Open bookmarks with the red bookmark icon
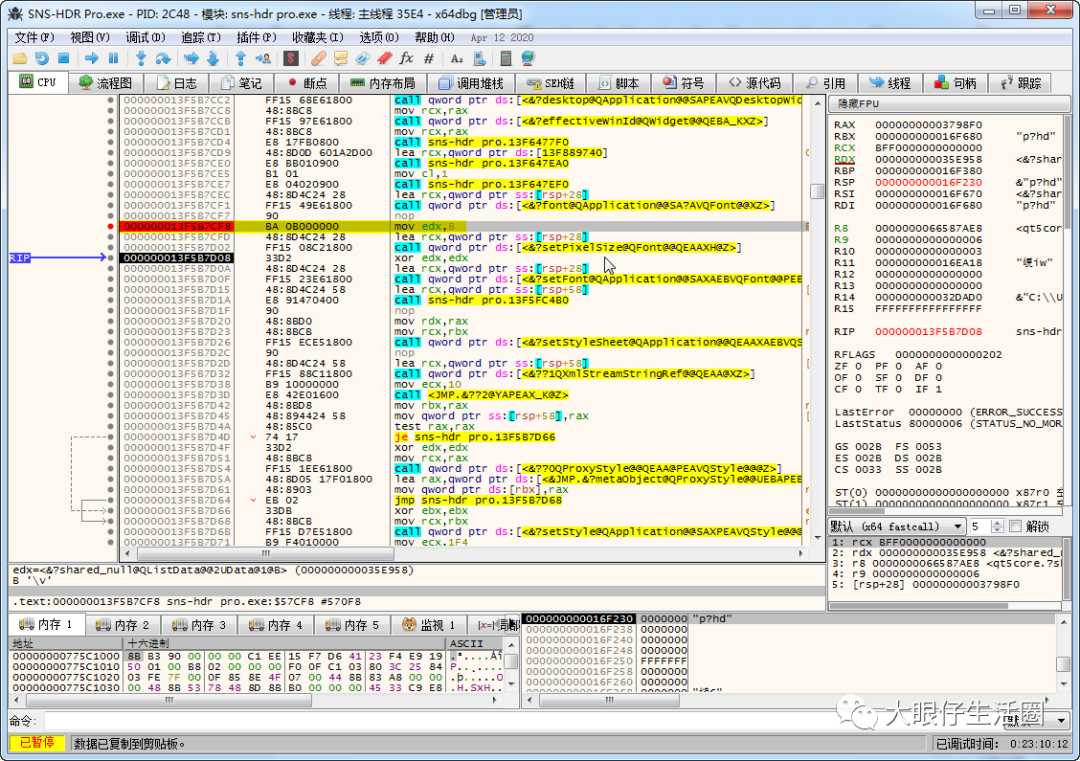The height and width of the screenshot is (761, 1080). 384,59
